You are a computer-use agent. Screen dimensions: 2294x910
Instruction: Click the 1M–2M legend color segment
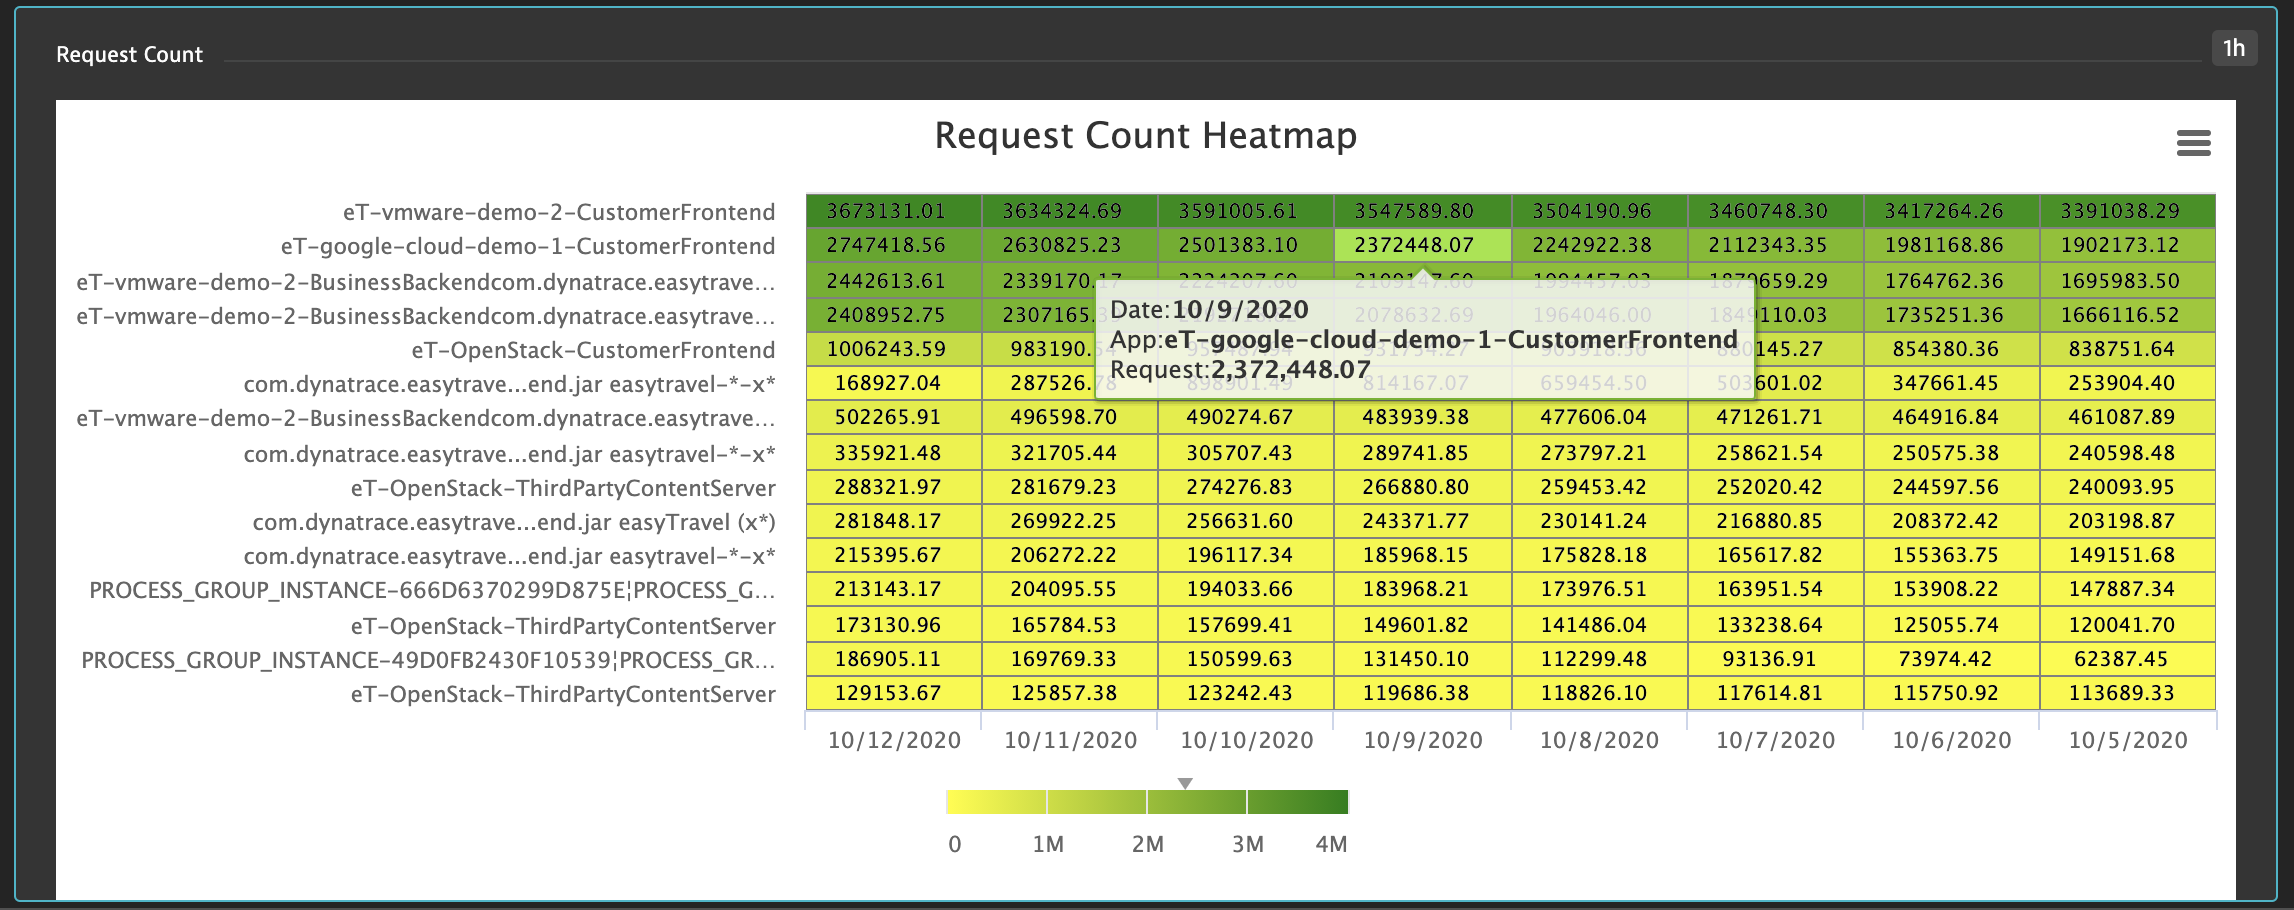pyautogui.click(x=1097, y=802)
